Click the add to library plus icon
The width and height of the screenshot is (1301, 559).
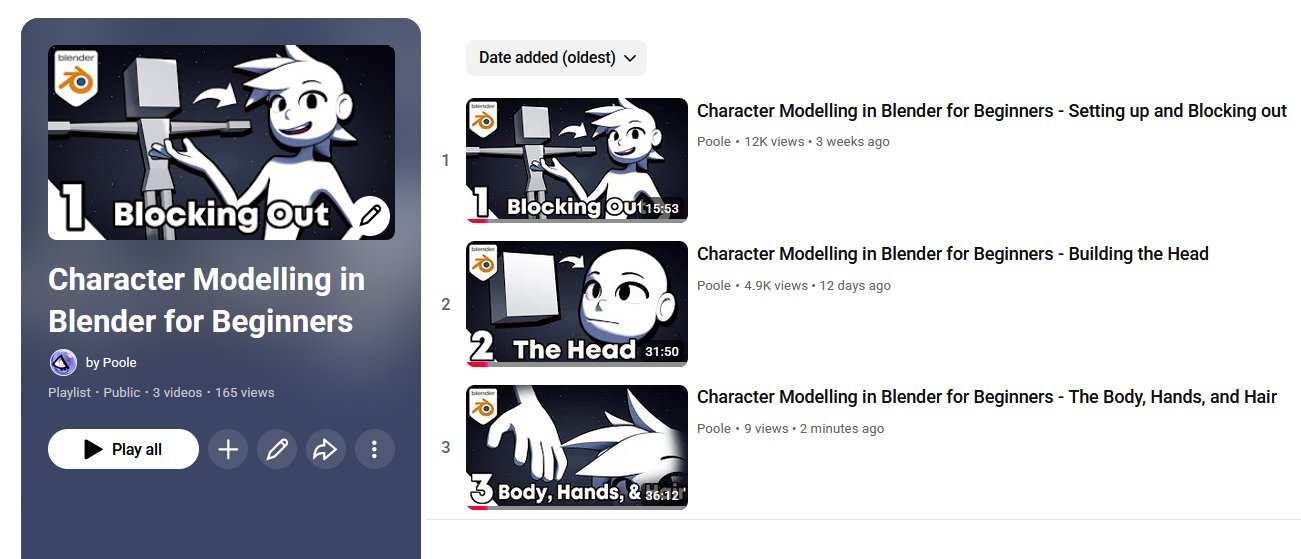(x=228, y=449)
